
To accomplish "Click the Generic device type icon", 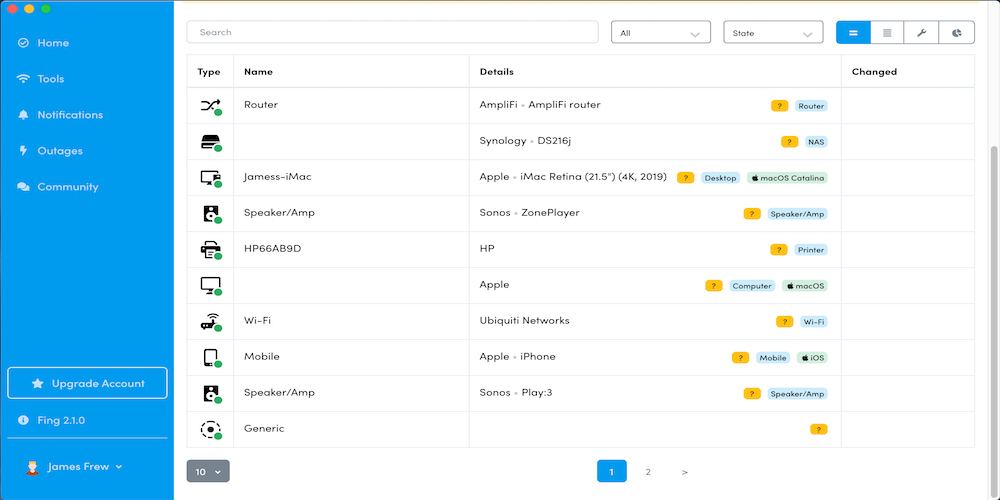I will pos(210,429).
